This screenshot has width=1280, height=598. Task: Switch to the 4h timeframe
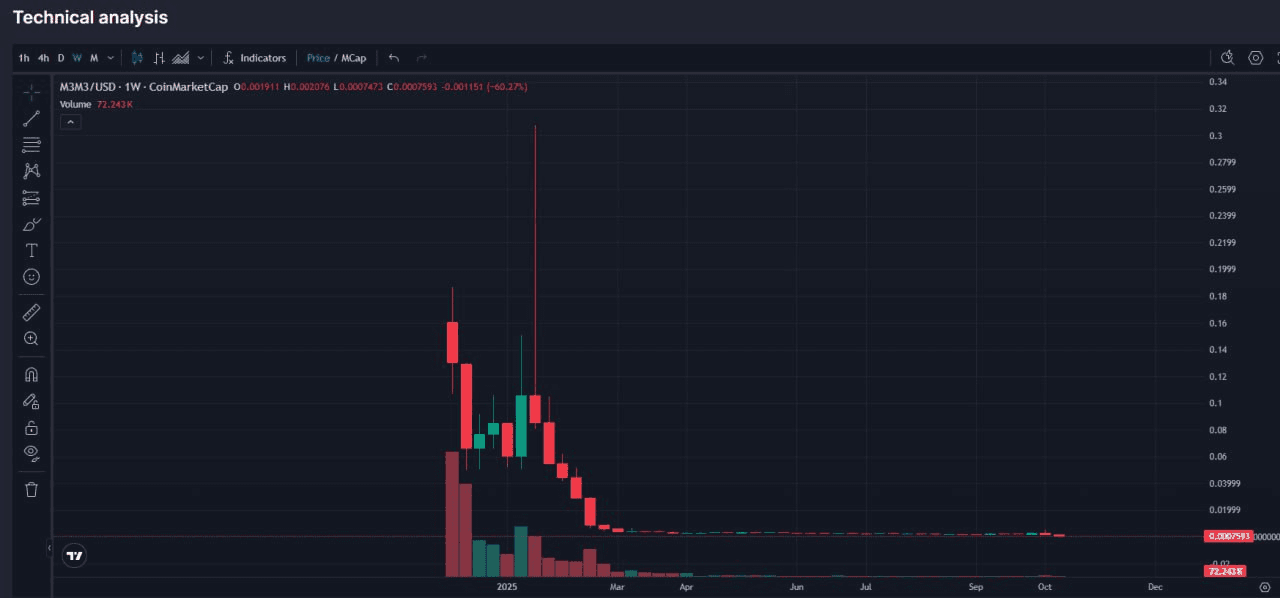[x=43, y=58]
